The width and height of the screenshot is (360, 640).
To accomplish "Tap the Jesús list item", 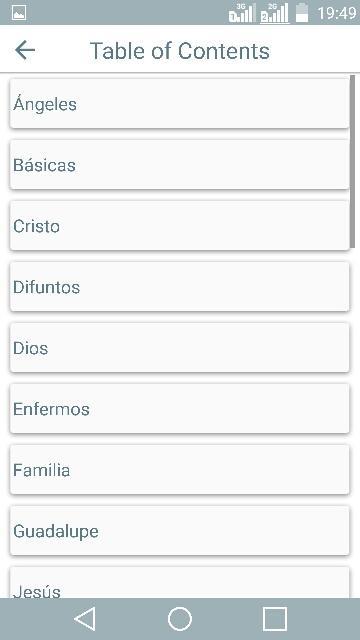I will [180, 582].
